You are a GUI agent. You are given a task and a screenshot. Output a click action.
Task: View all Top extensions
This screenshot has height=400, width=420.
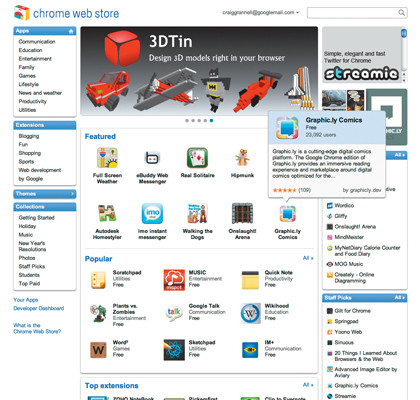pyautogui.click(x=308, y=385)
